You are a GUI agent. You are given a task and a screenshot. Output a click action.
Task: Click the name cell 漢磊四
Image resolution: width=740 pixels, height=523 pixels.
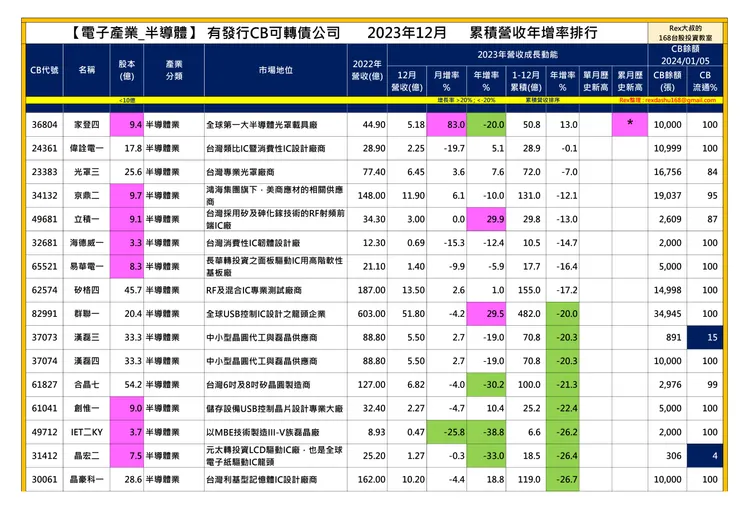coord(87,361)
